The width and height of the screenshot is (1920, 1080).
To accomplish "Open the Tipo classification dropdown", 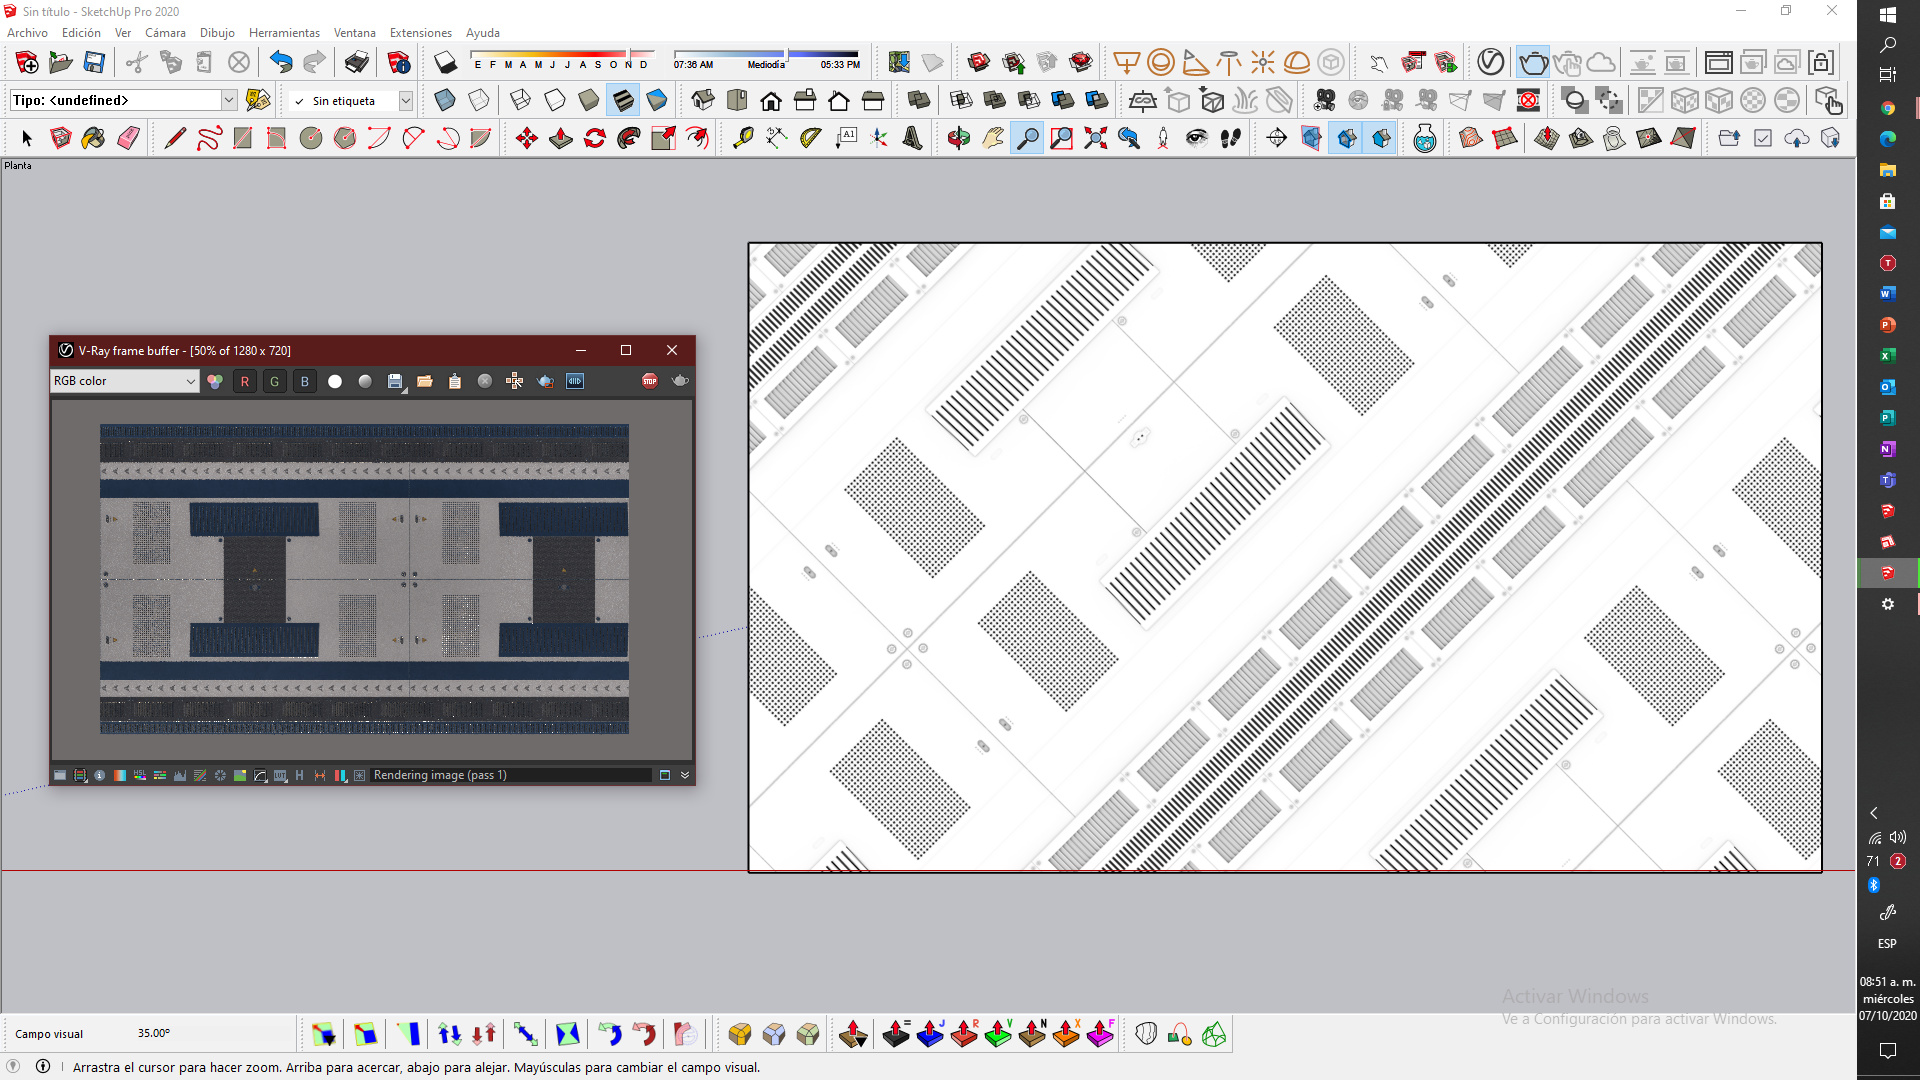I will (229, 100).
